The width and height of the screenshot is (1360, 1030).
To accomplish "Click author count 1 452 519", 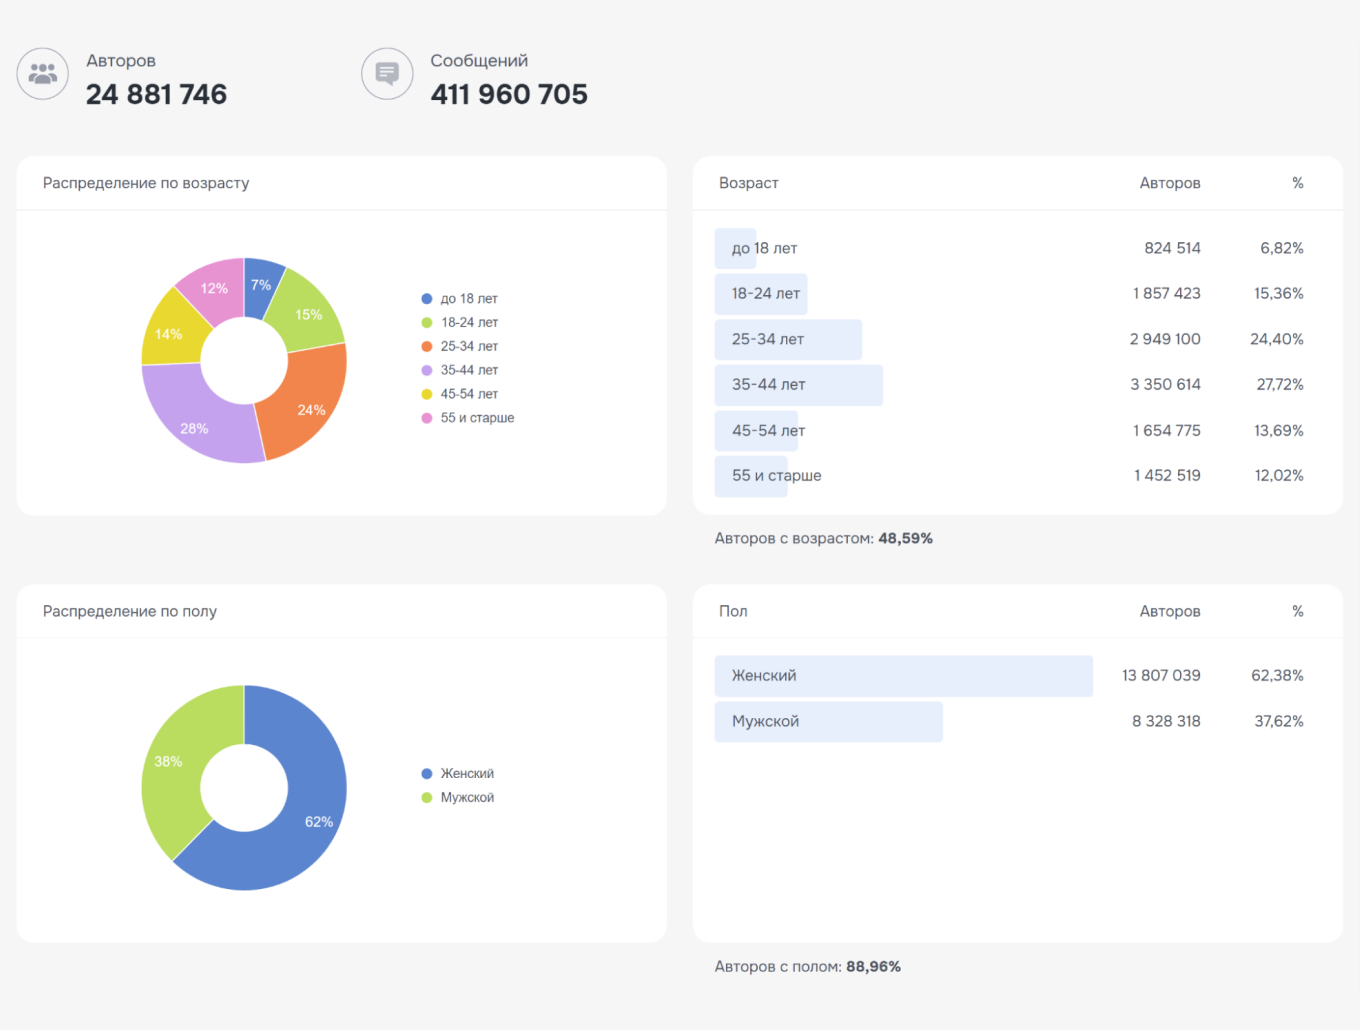I will point(1167,476).
